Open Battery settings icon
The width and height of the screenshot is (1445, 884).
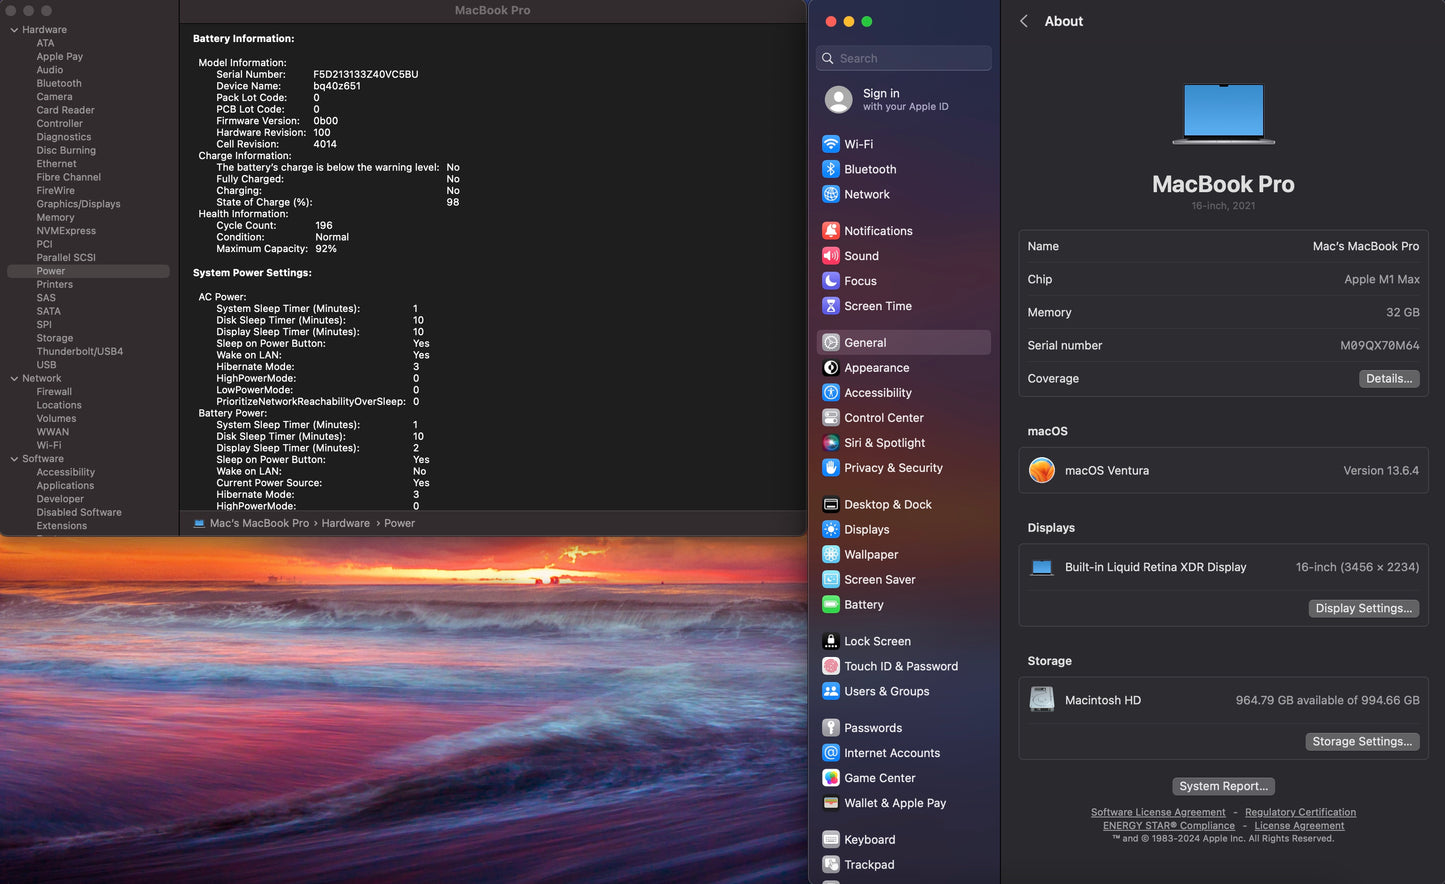click(x=830, y=605)
